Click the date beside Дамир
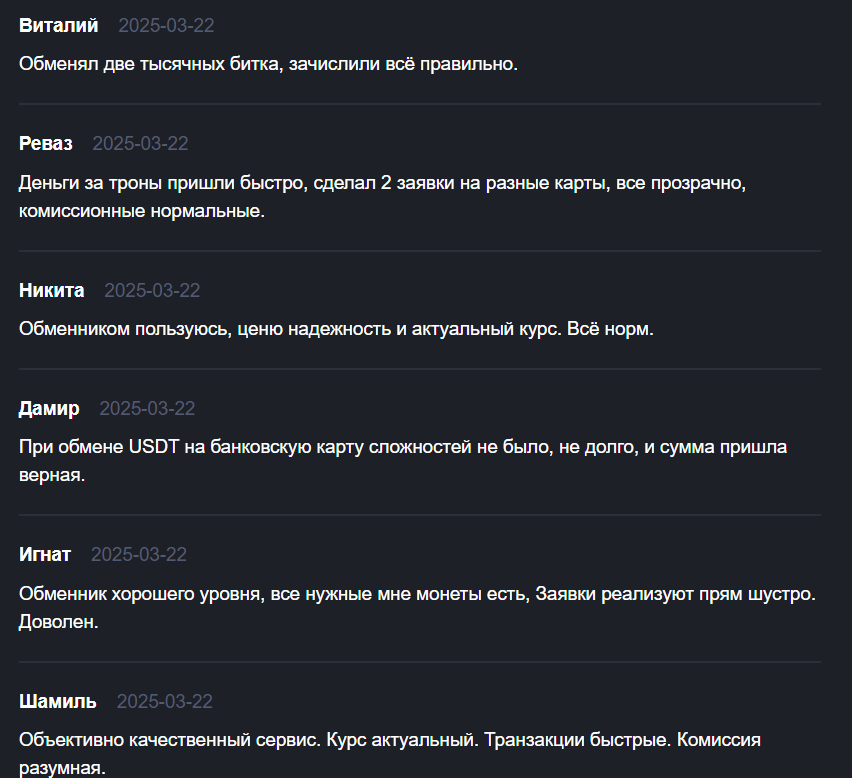Viewport: 852px width, 778px height. [147, 409]
